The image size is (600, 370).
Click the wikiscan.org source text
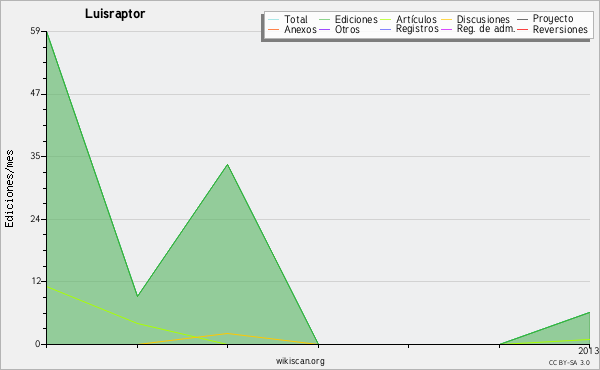pyautogui.click(x=300, y=361)
